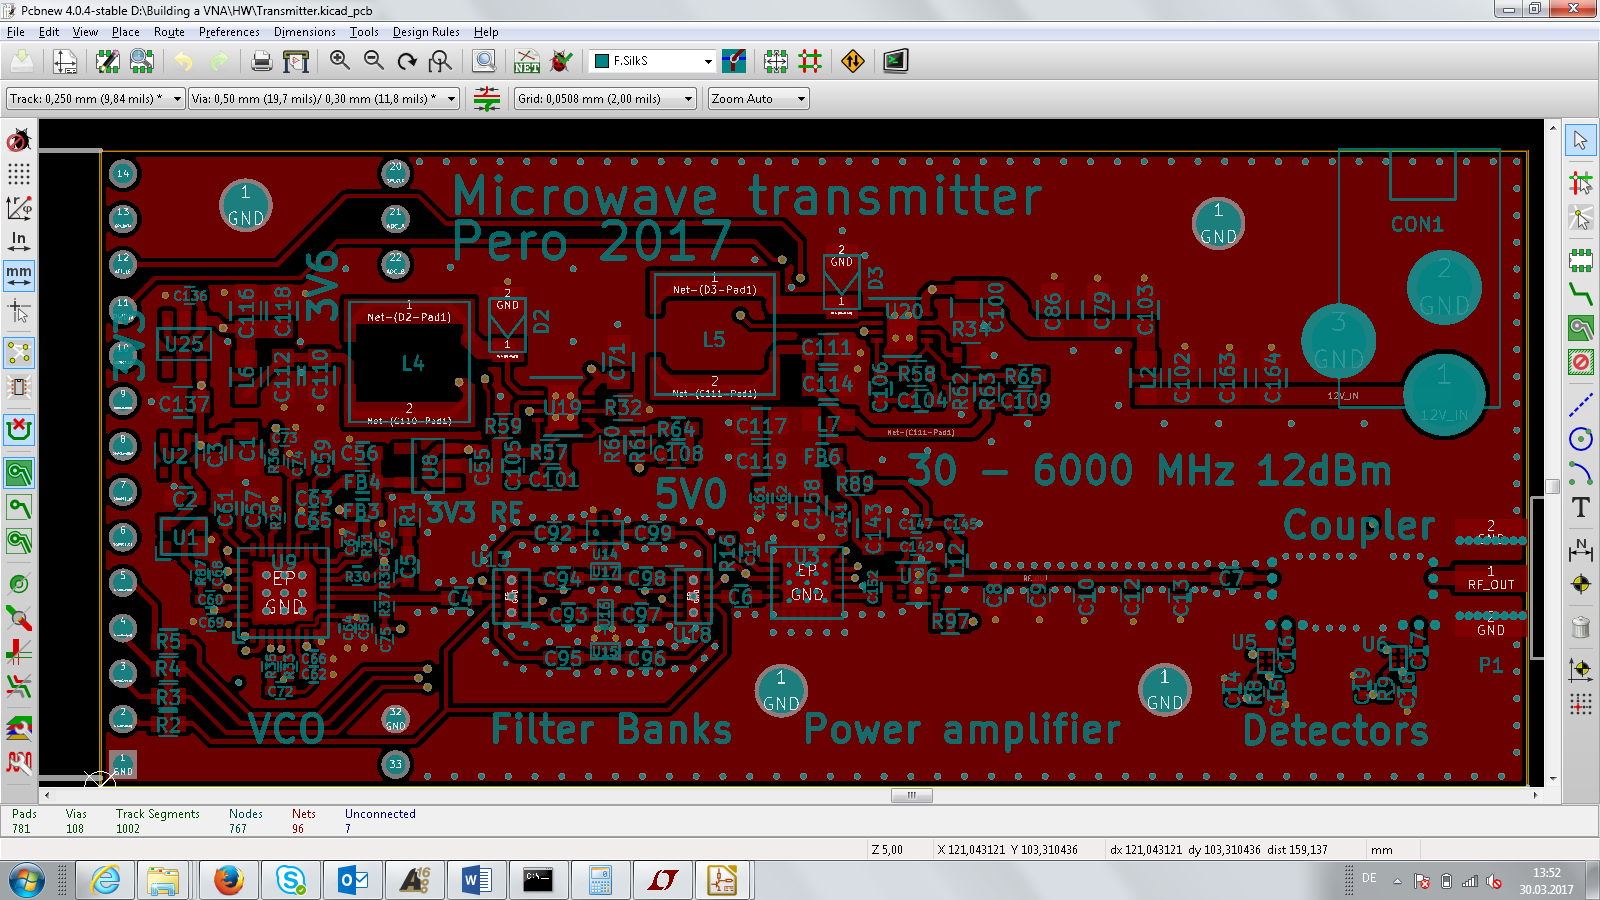The height and width of the screenshot is (900, 1600).
Task: Run the design rules check (ladybug icon)
Action: click(562, 62)
